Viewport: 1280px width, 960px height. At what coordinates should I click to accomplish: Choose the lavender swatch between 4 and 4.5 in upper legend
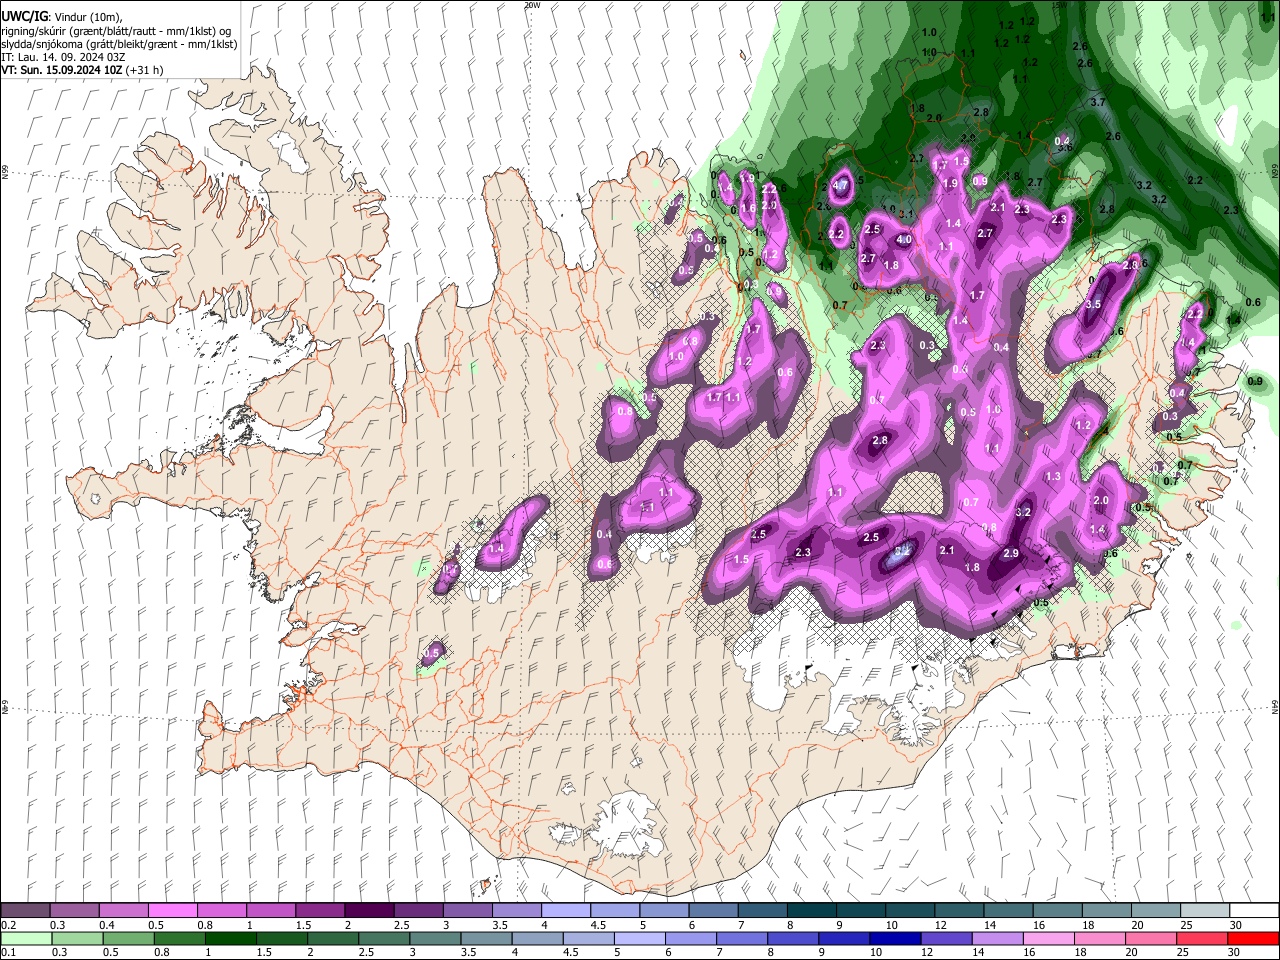(x=566, y=911)
